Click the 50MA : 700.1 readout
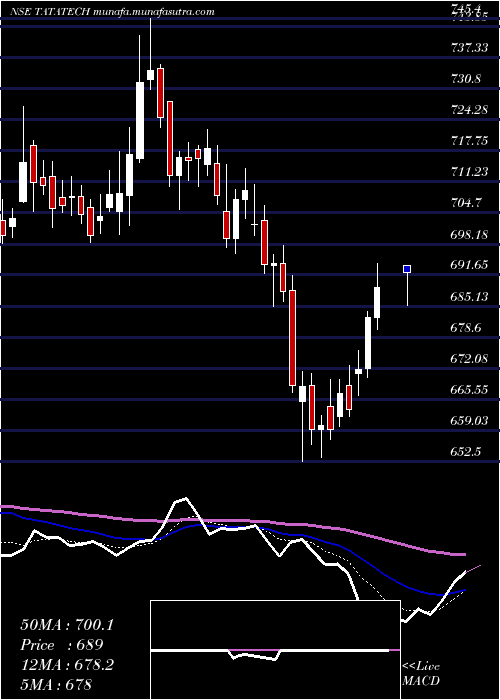The image size is (500, 700). click(x=67, y=625)
